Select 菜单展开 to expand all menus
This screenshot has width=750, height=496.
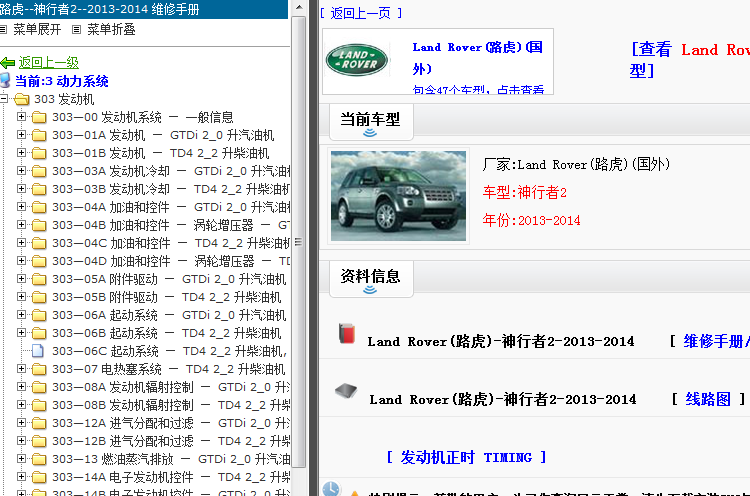(x=37, y=30)
